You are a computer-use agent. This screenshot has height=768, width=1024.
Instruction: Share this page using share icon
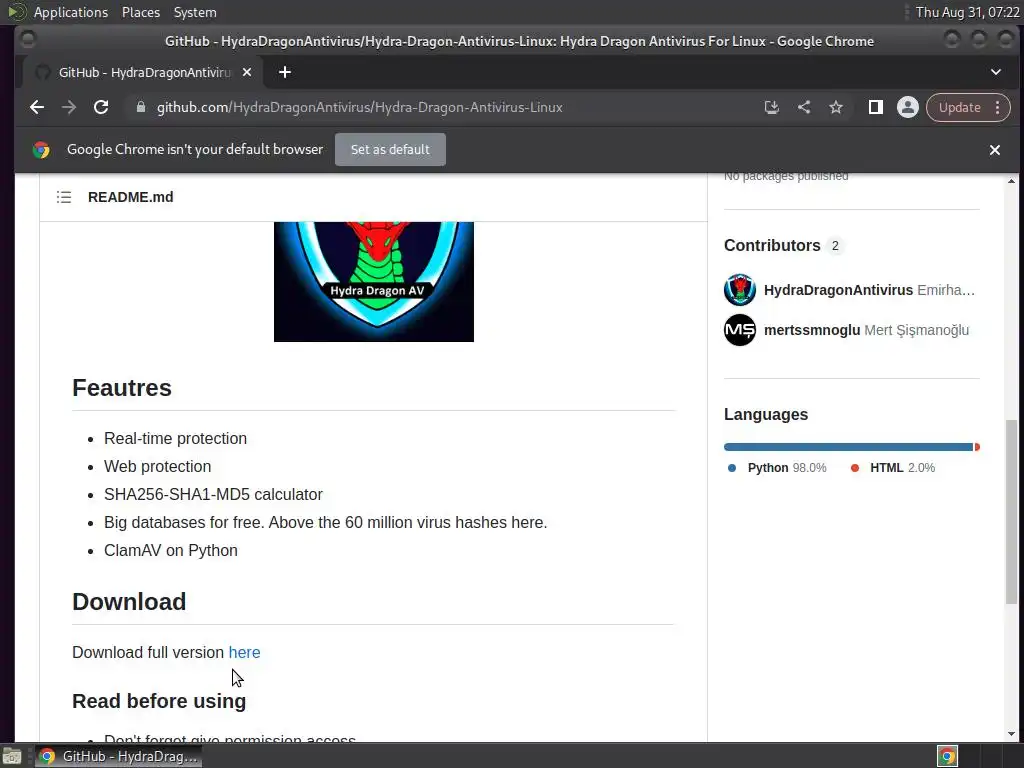tap(804, 107)
